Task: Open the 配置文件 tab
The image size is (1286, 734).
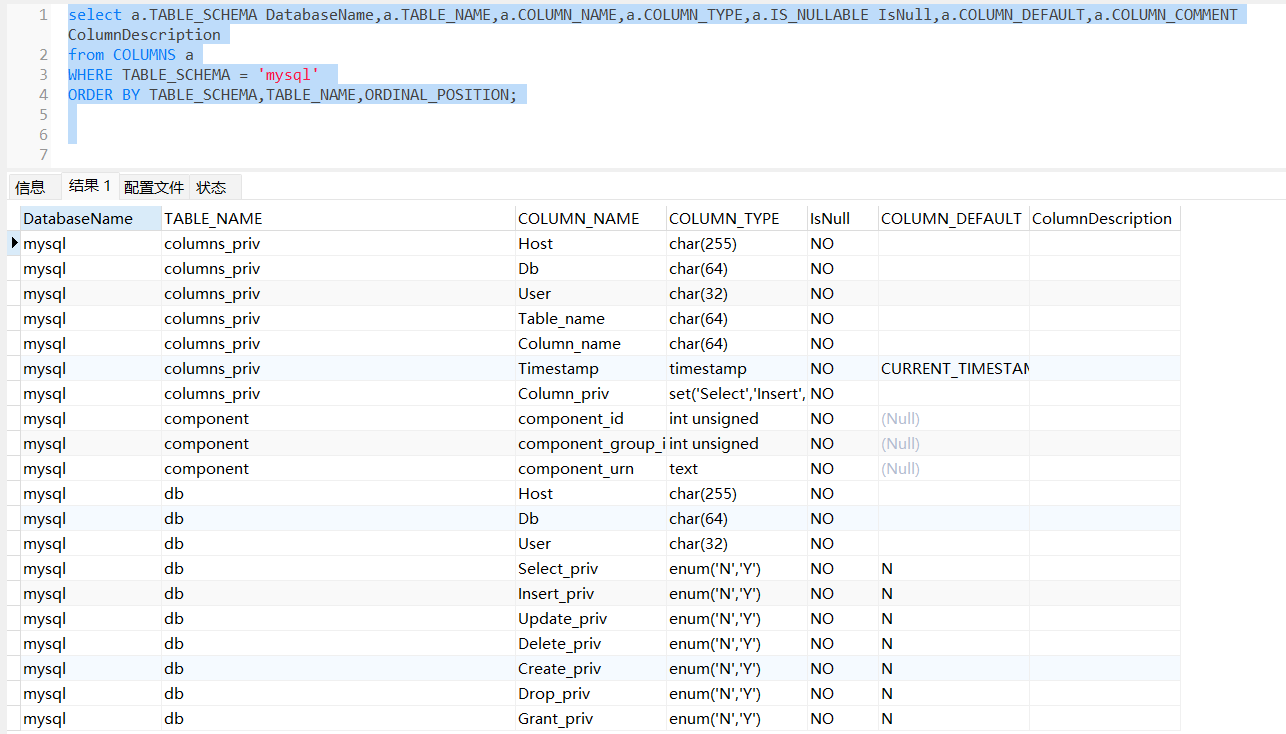Action: click(x=154, y=187)
